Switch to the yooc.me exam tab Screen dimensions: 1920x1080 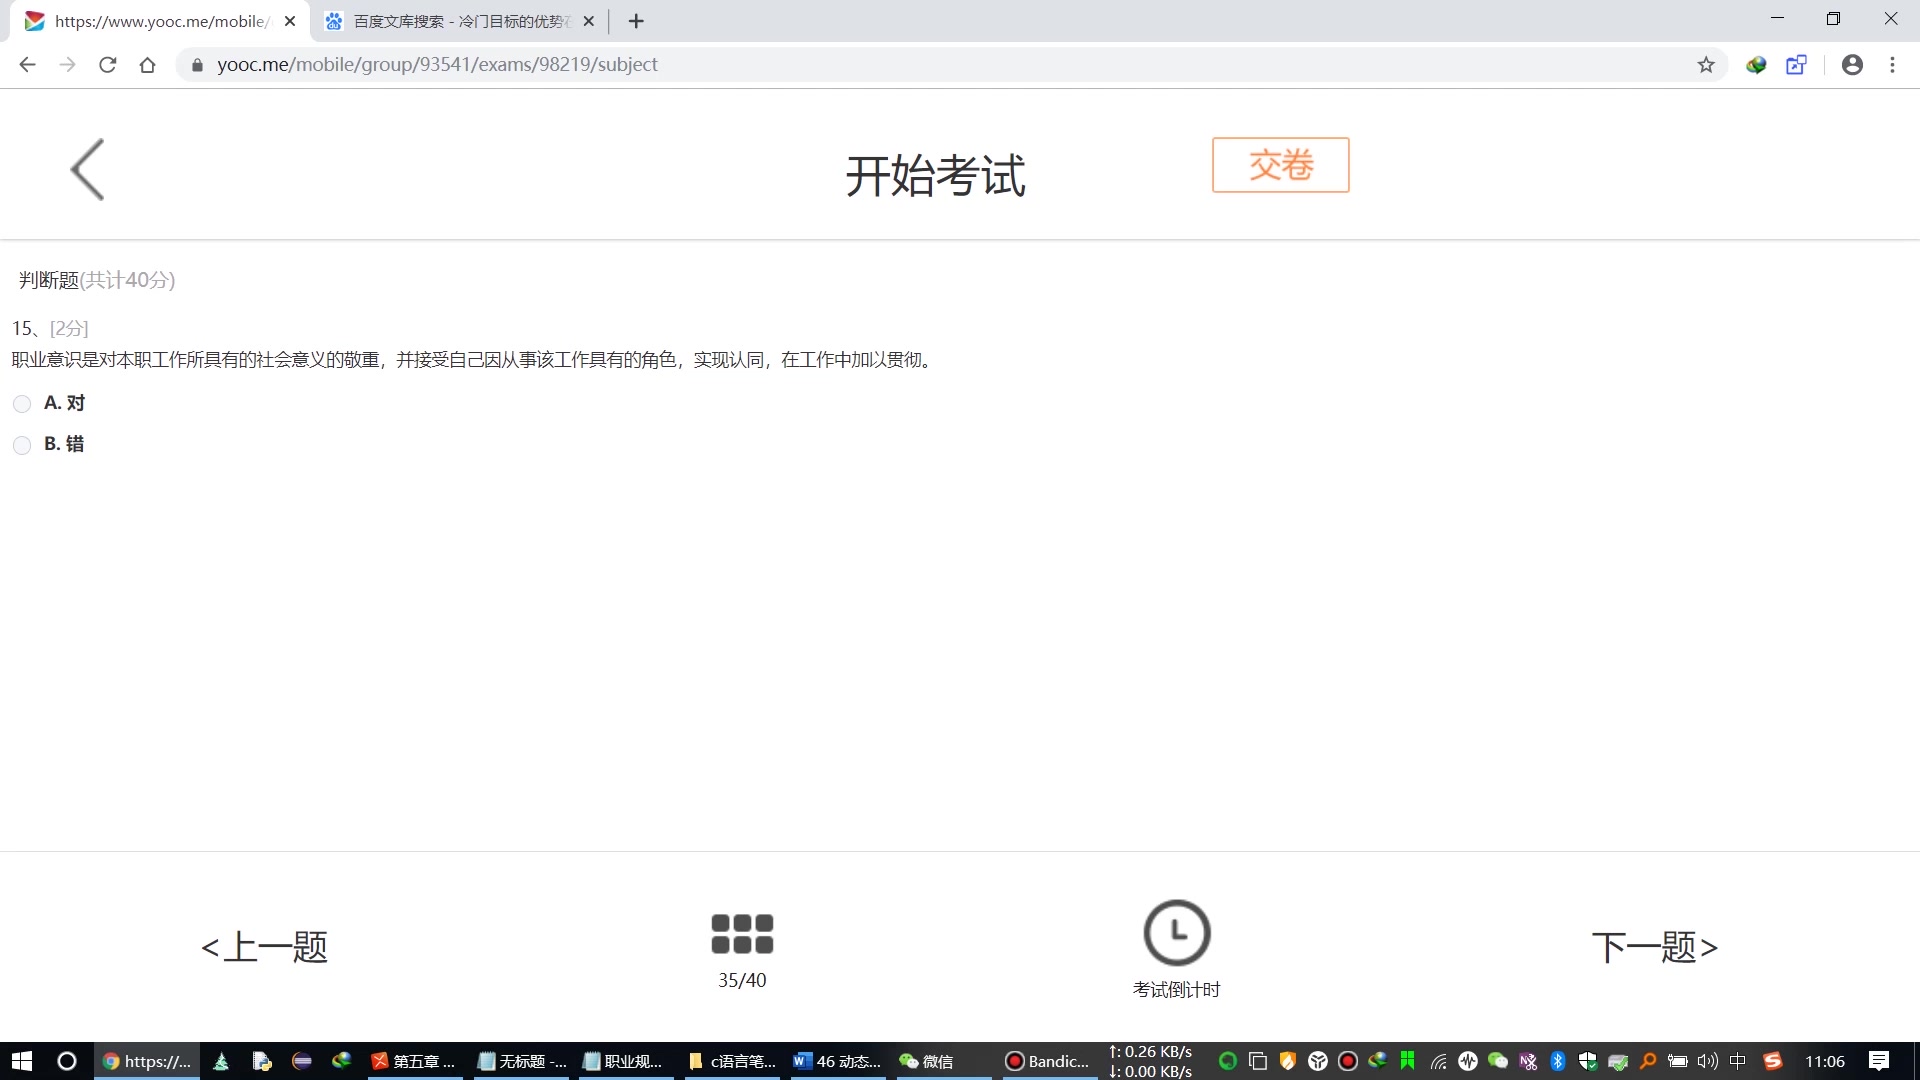click(160, 21)
